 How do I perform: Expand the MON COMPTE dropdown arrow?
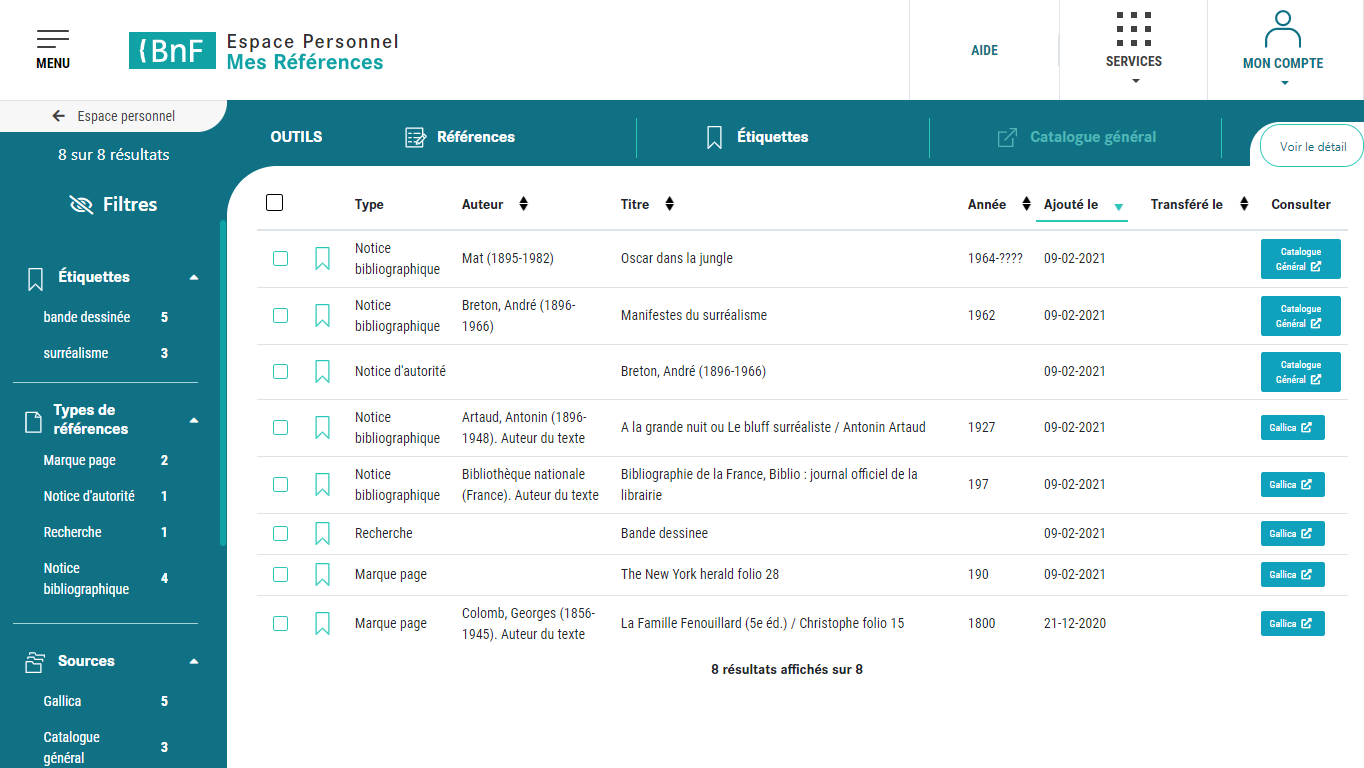[x=1284, y=83]
